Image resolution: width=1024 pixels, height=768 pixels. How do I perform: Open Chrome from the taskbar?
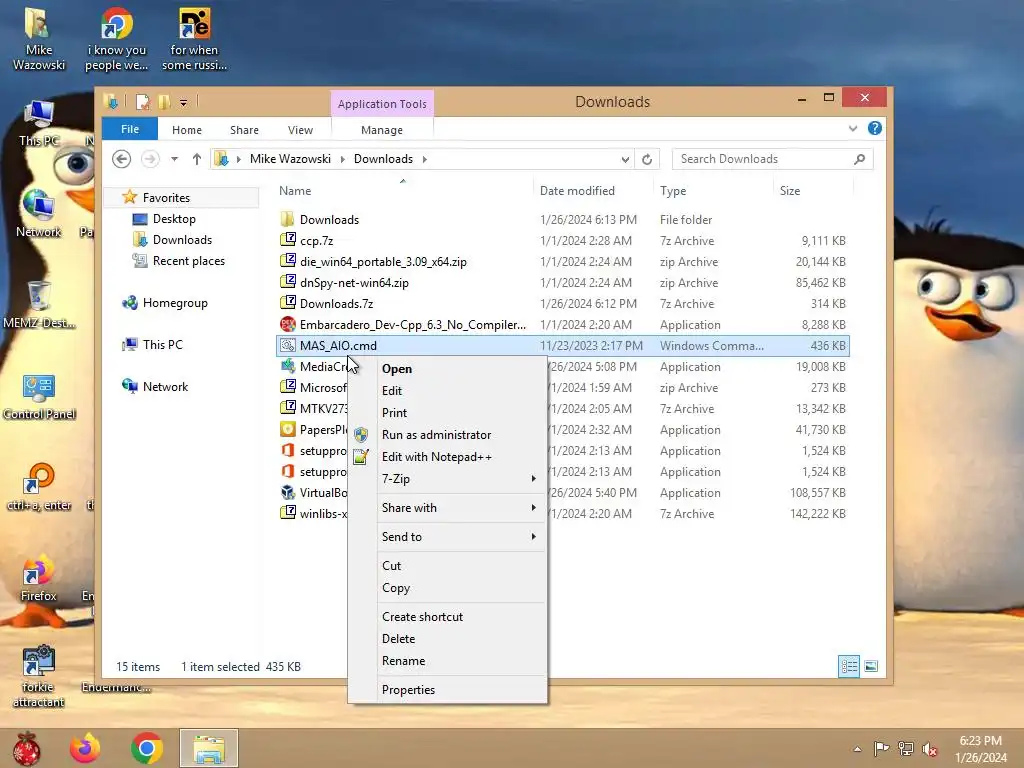(x=147, y=748)
